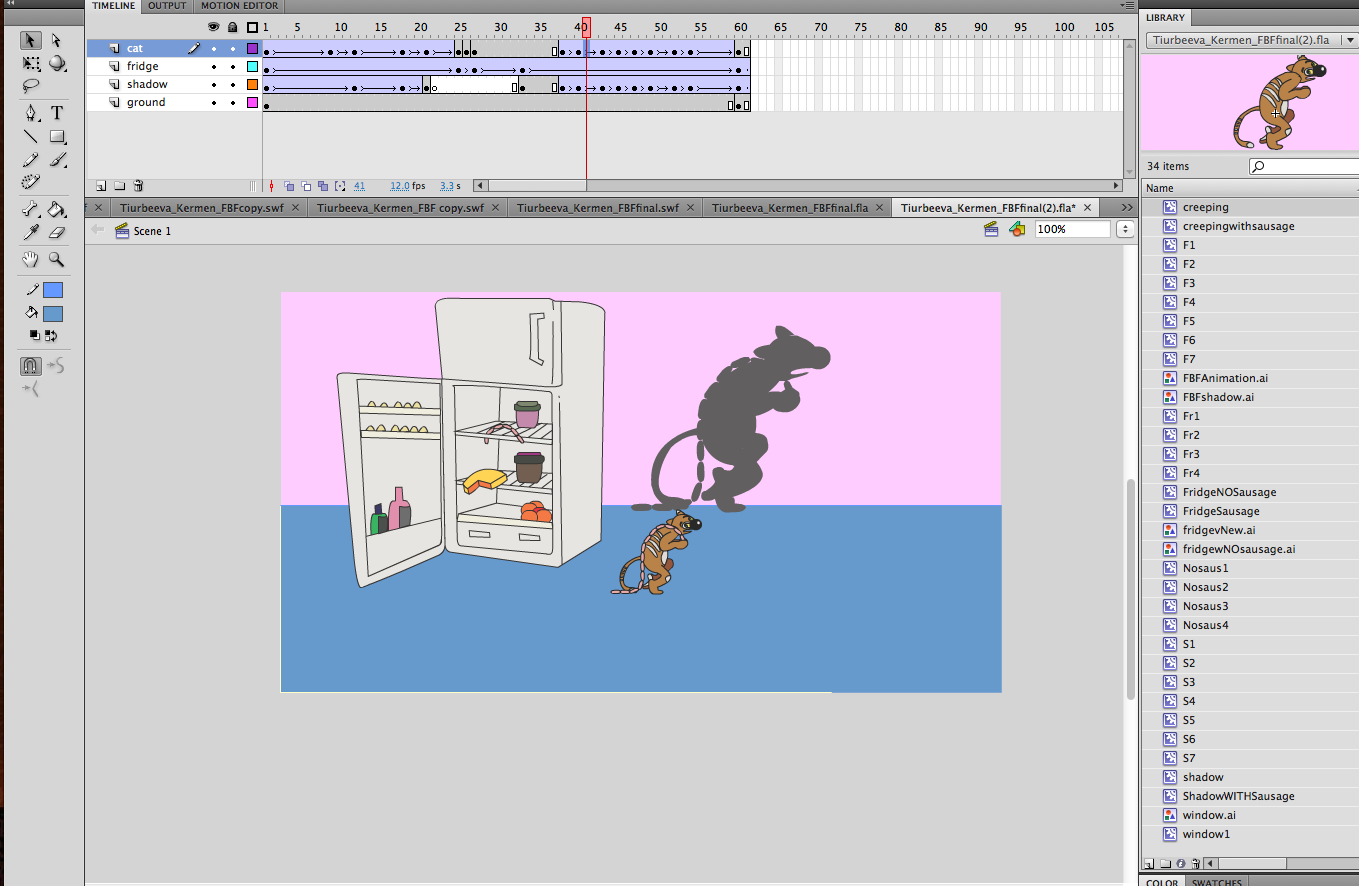Switch to the Tiurbeeva_Kermen_FBFfinal.fla document tab
This screenshot has width=1359, height=886.
tap(790, 207)
